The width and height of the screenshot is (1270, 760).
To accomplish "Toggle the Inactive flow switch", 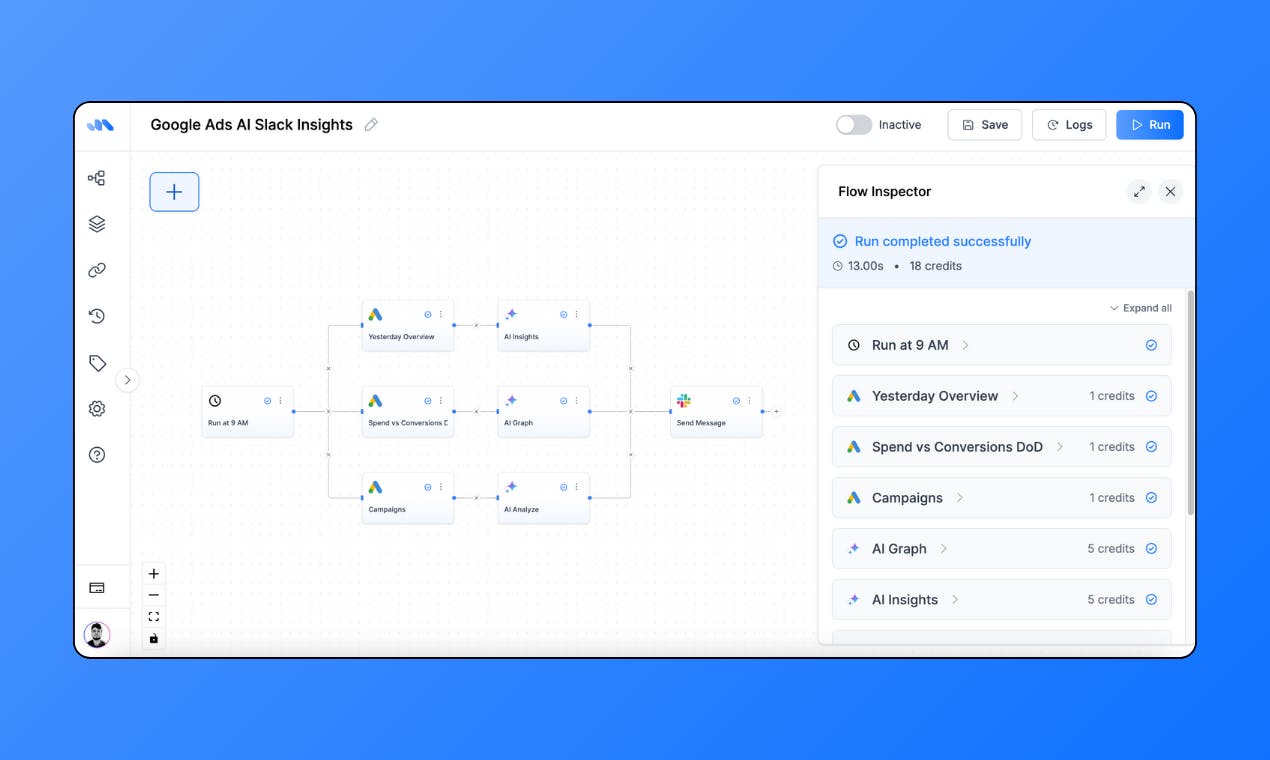I will (x=854, y=125).
